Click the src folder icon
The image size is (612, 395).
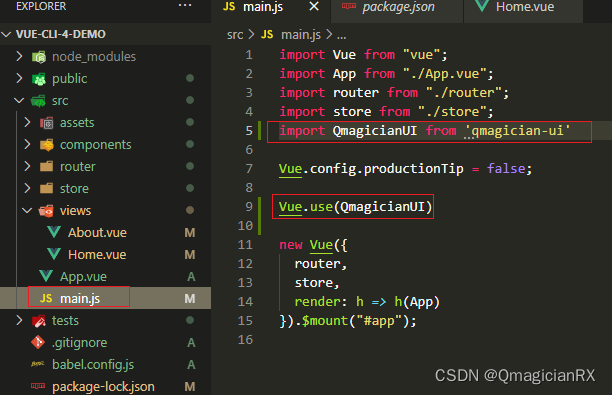[38, 101]
